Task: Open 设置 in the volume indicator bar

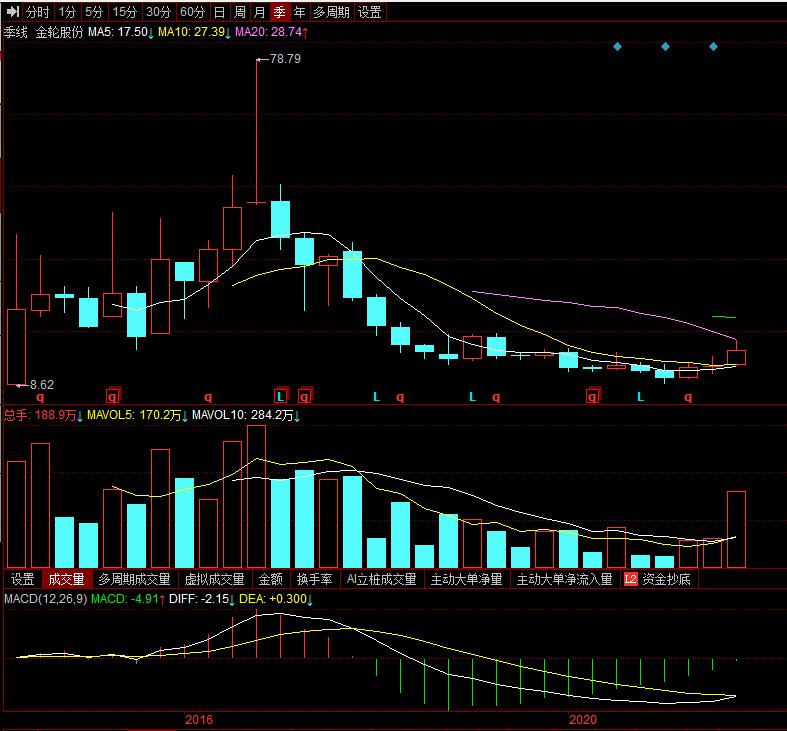Action: (x=22, y=579)
